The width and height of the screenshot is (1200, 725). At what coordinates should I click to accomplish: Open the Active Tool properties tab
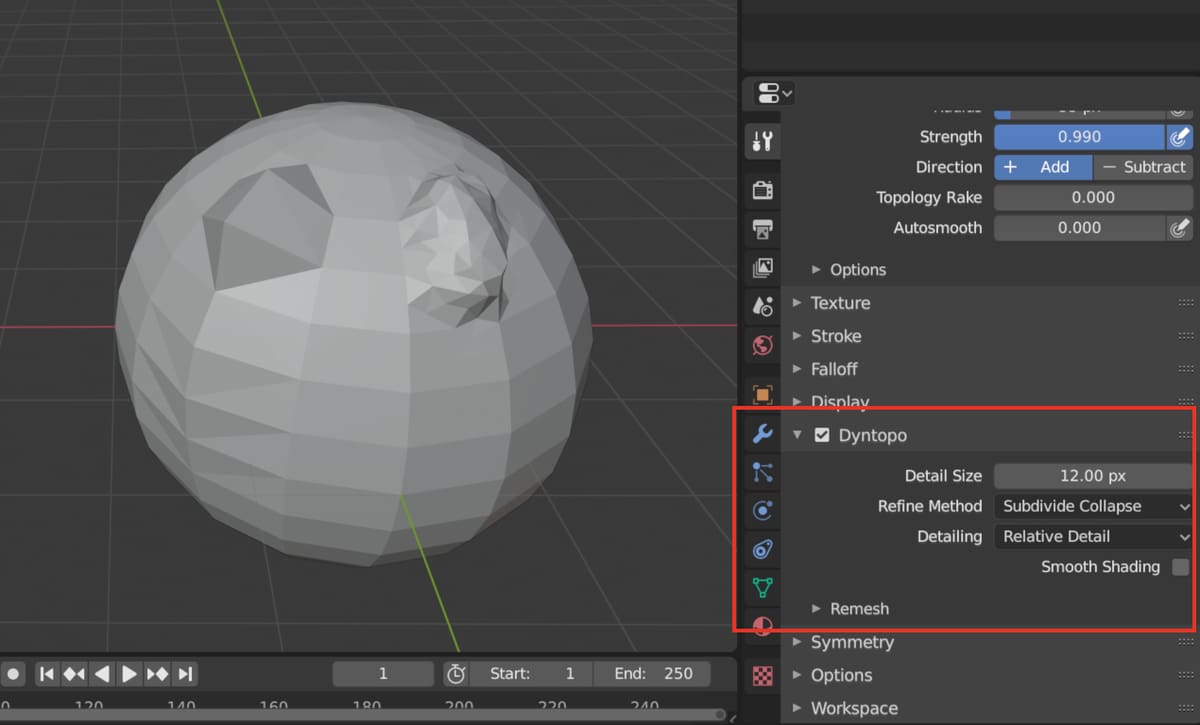[762, 141]
